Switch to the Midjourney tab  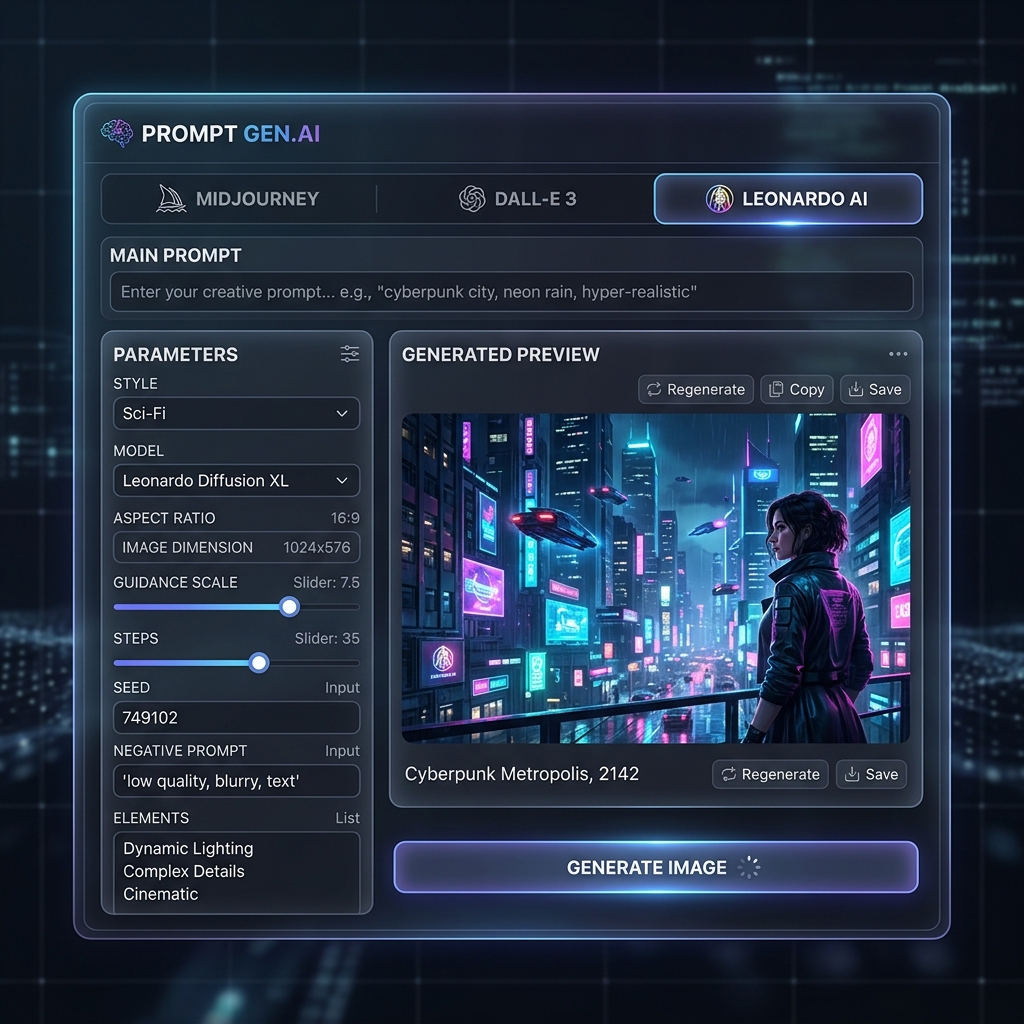tap(238, 199)
